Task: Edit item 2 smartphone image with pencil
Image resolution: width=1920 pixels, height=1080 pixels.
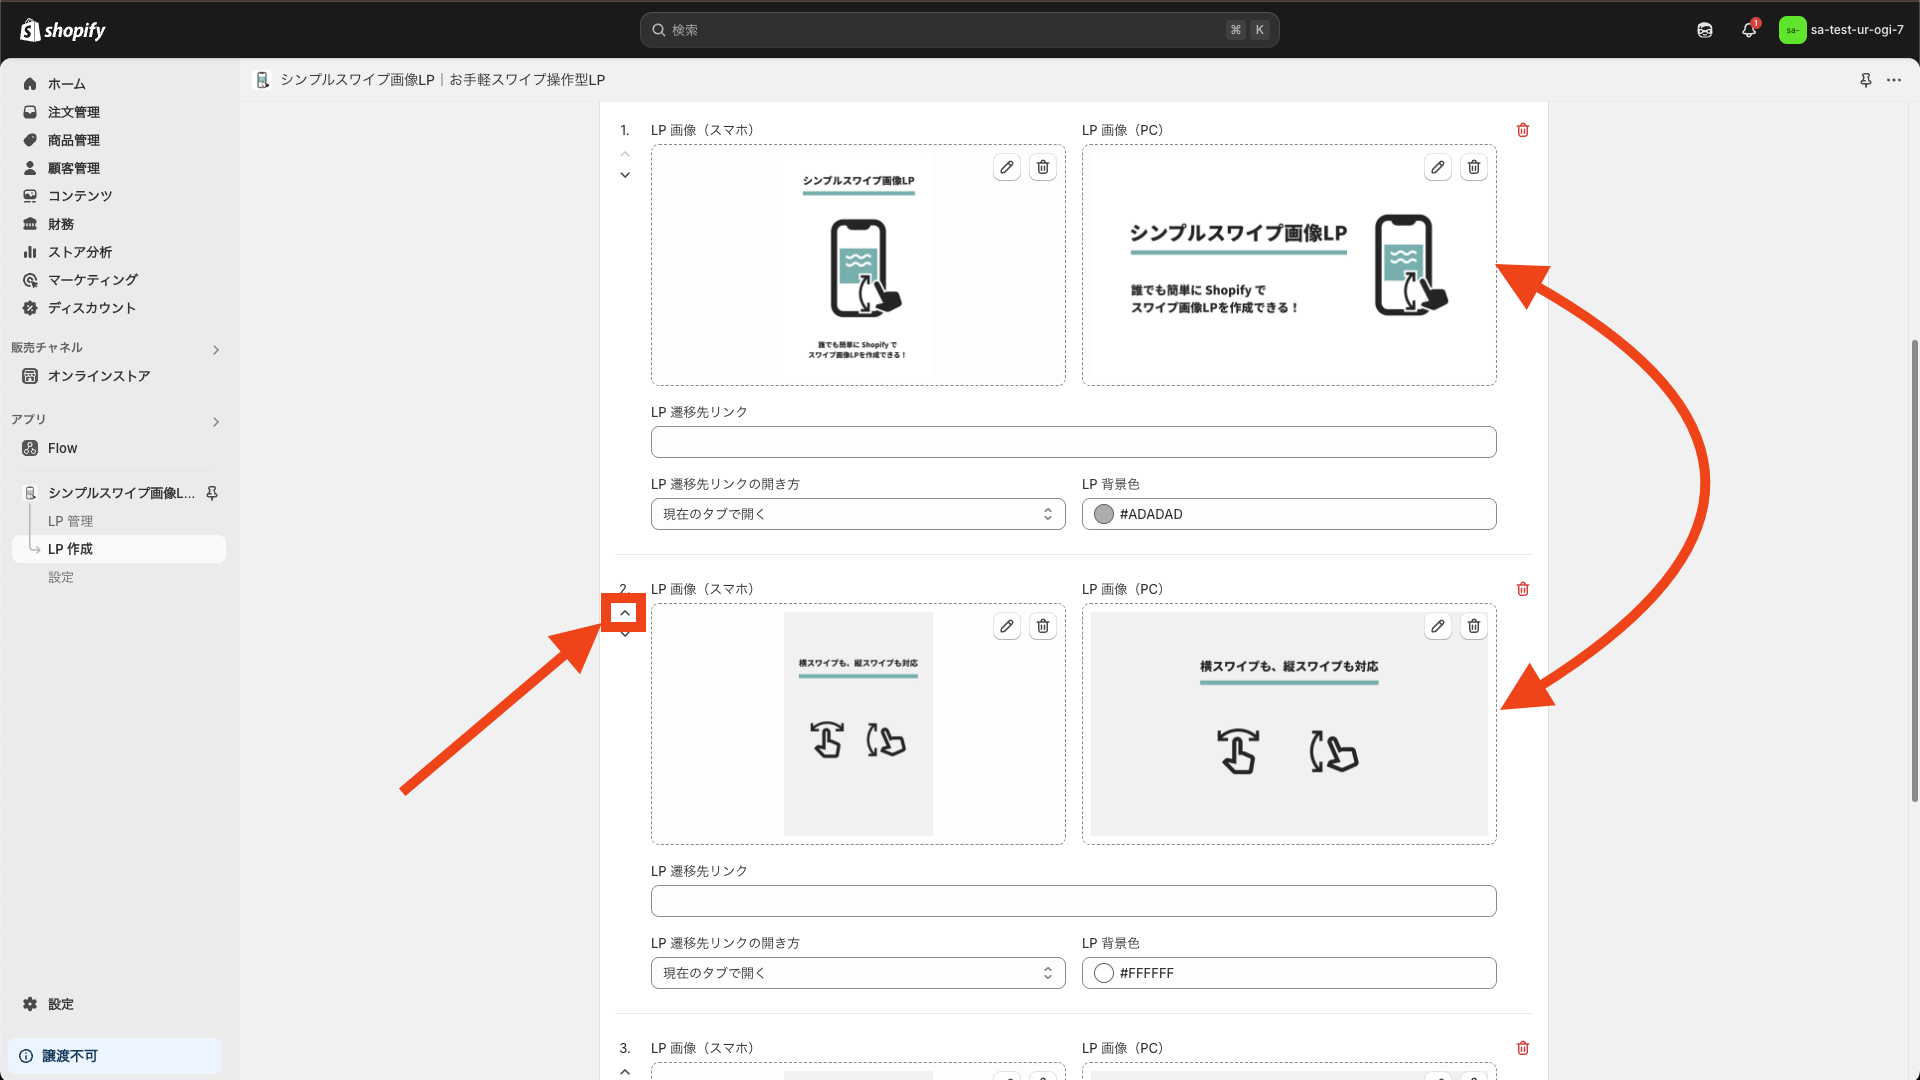Action: coord(1007,626)
